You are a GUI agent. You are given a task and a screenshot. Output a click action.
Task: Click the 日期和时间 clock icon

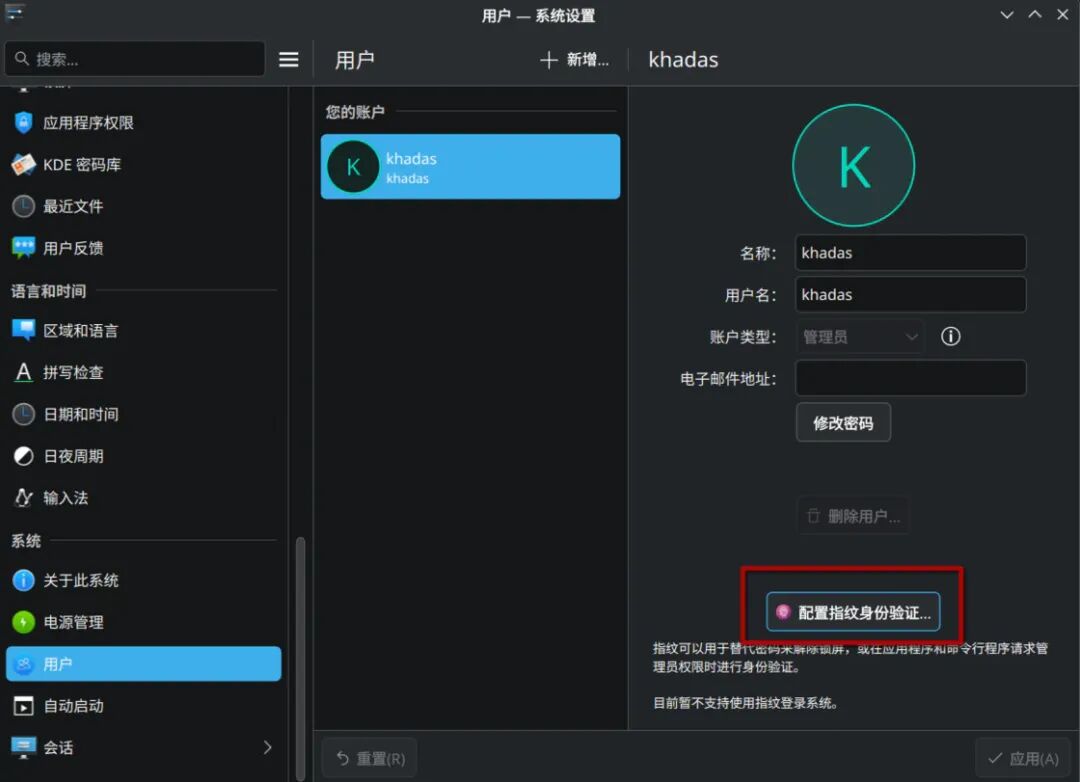[x=23, y=414]
